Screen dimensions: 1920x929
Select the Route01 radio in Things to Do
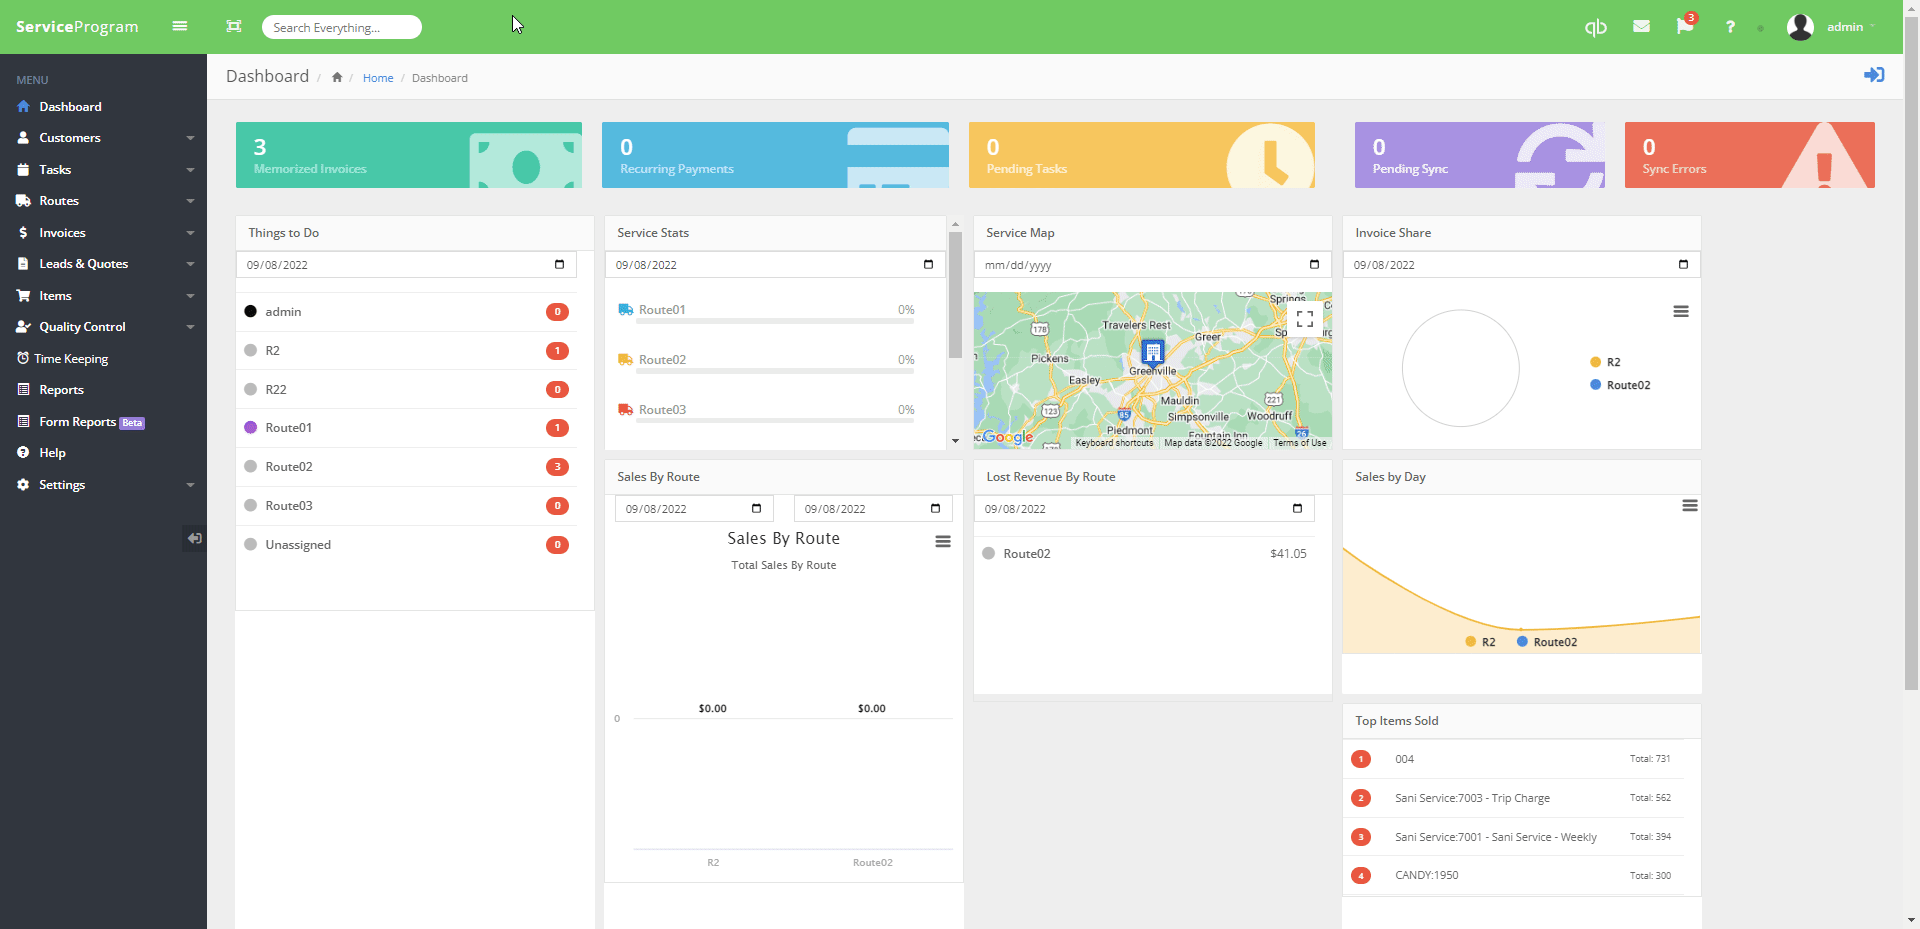(251, 428)
